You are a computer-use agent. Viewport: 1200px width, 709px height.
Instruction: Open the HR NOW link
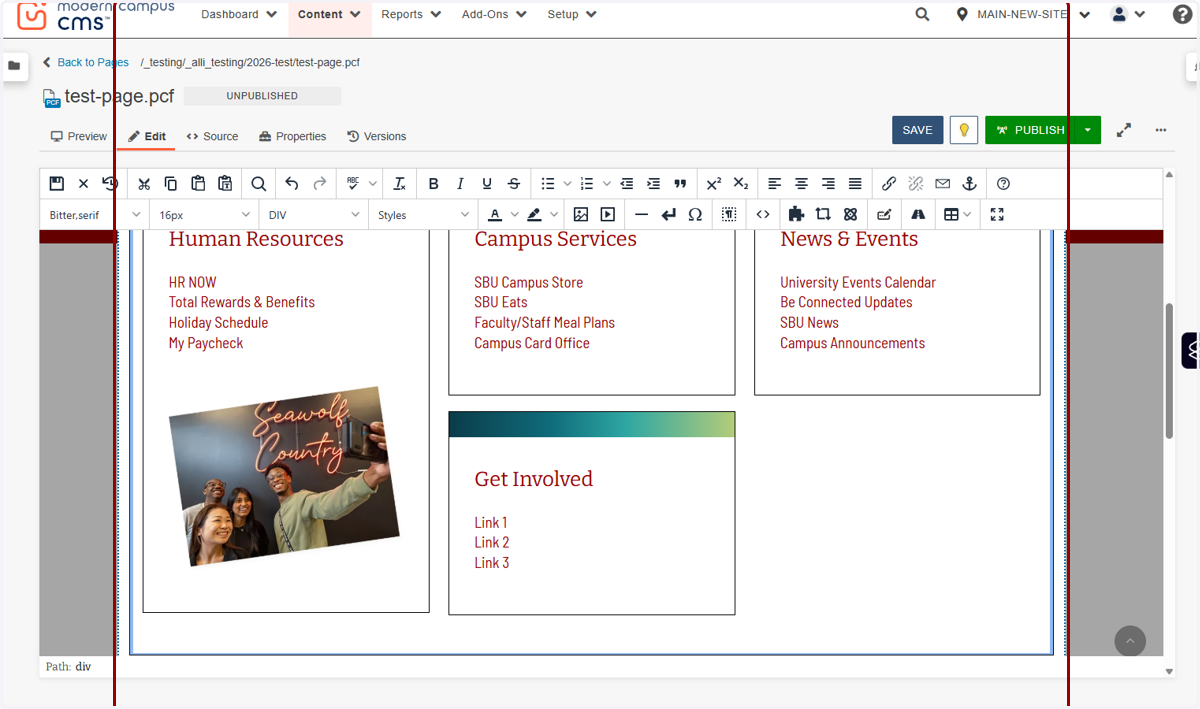[x=192, y=282]
